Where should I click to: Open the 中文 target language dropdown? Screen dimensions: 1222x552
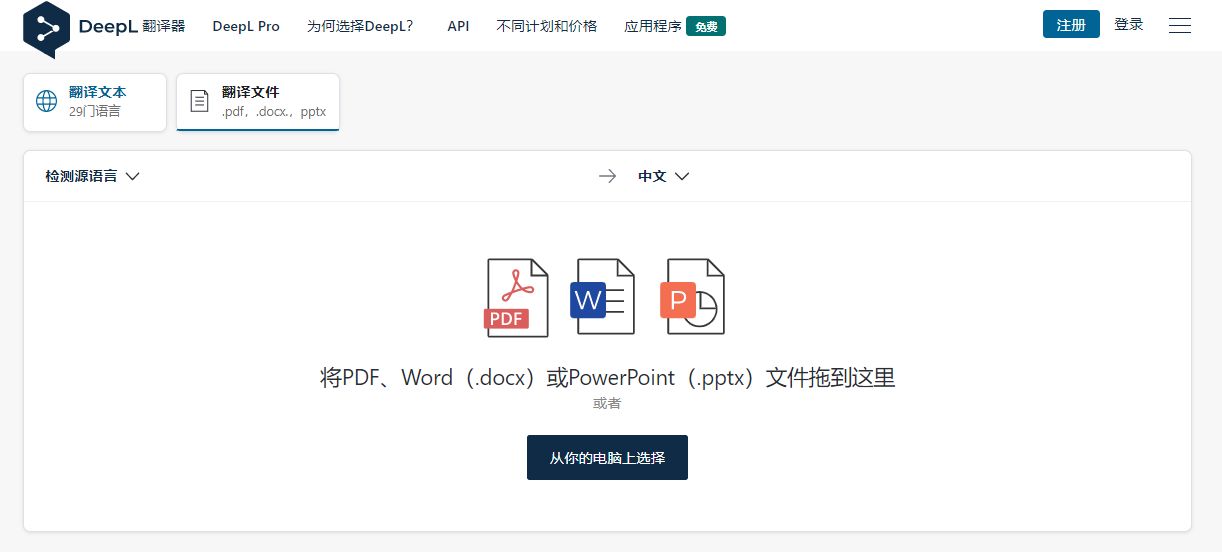tap(664, 176)
